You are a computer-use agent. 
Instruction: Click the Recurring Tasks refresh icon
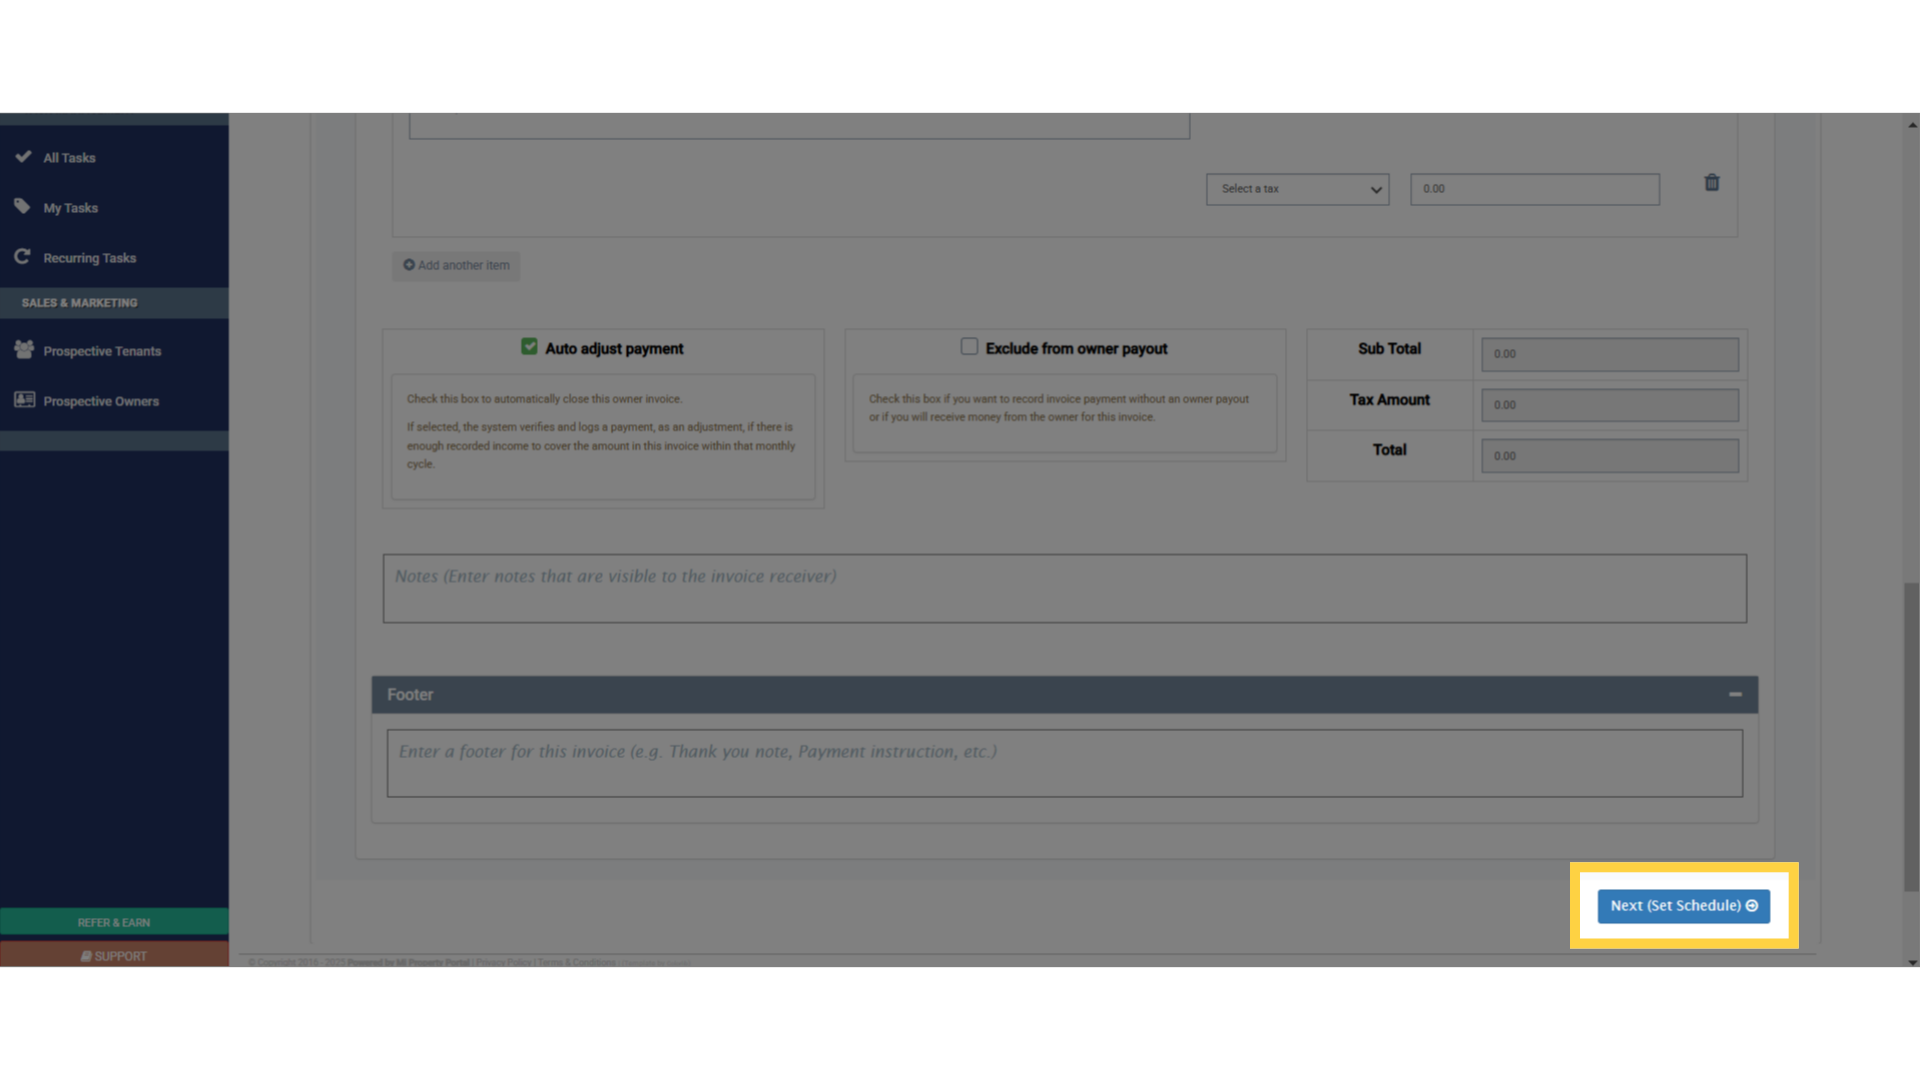tap(22, 257)
